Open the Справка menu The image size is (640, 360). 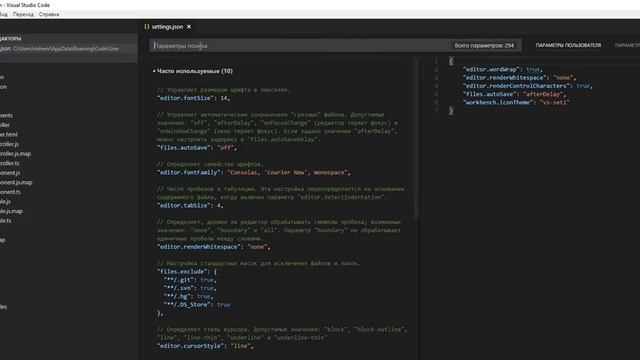pyautogui.click(x=49, y=14)
